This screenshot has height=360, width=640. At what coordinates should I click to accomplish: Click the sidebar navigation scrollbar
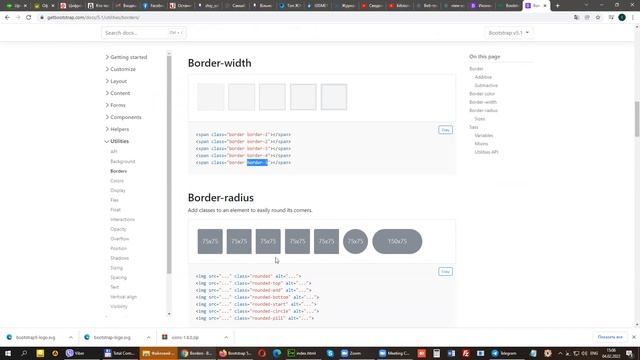point(169,163)
